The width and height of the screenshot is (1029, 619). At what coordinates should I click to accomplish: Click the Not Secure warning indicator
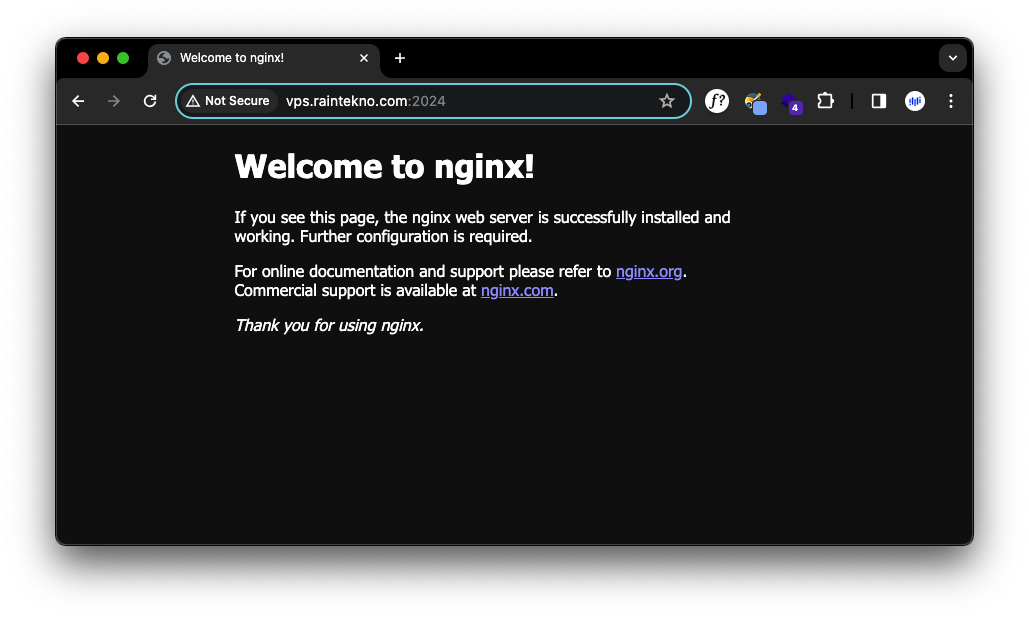pyautogui.click(x=228, y=101)
